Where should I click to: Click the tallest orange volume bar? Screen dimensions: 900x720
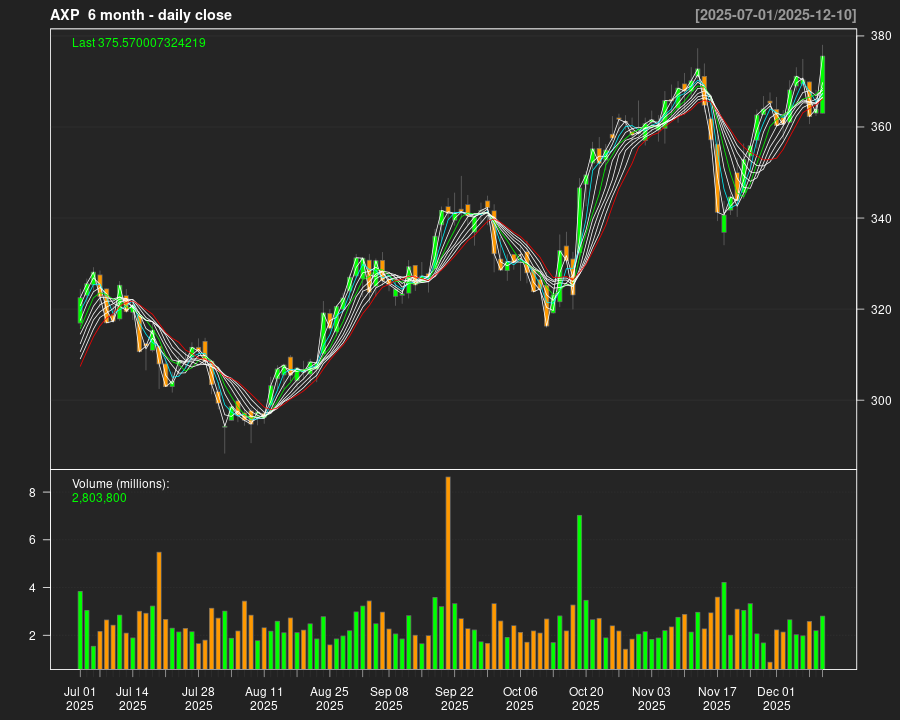[x=448, y=572]
